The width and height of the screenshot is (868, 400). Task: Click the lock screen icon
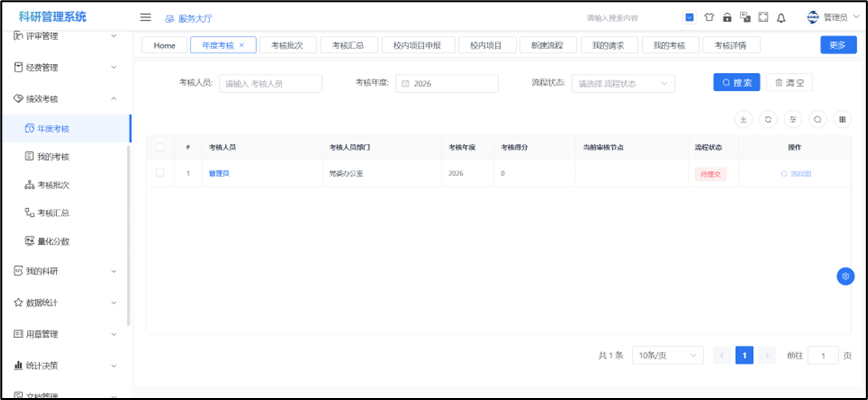(727, 17)
